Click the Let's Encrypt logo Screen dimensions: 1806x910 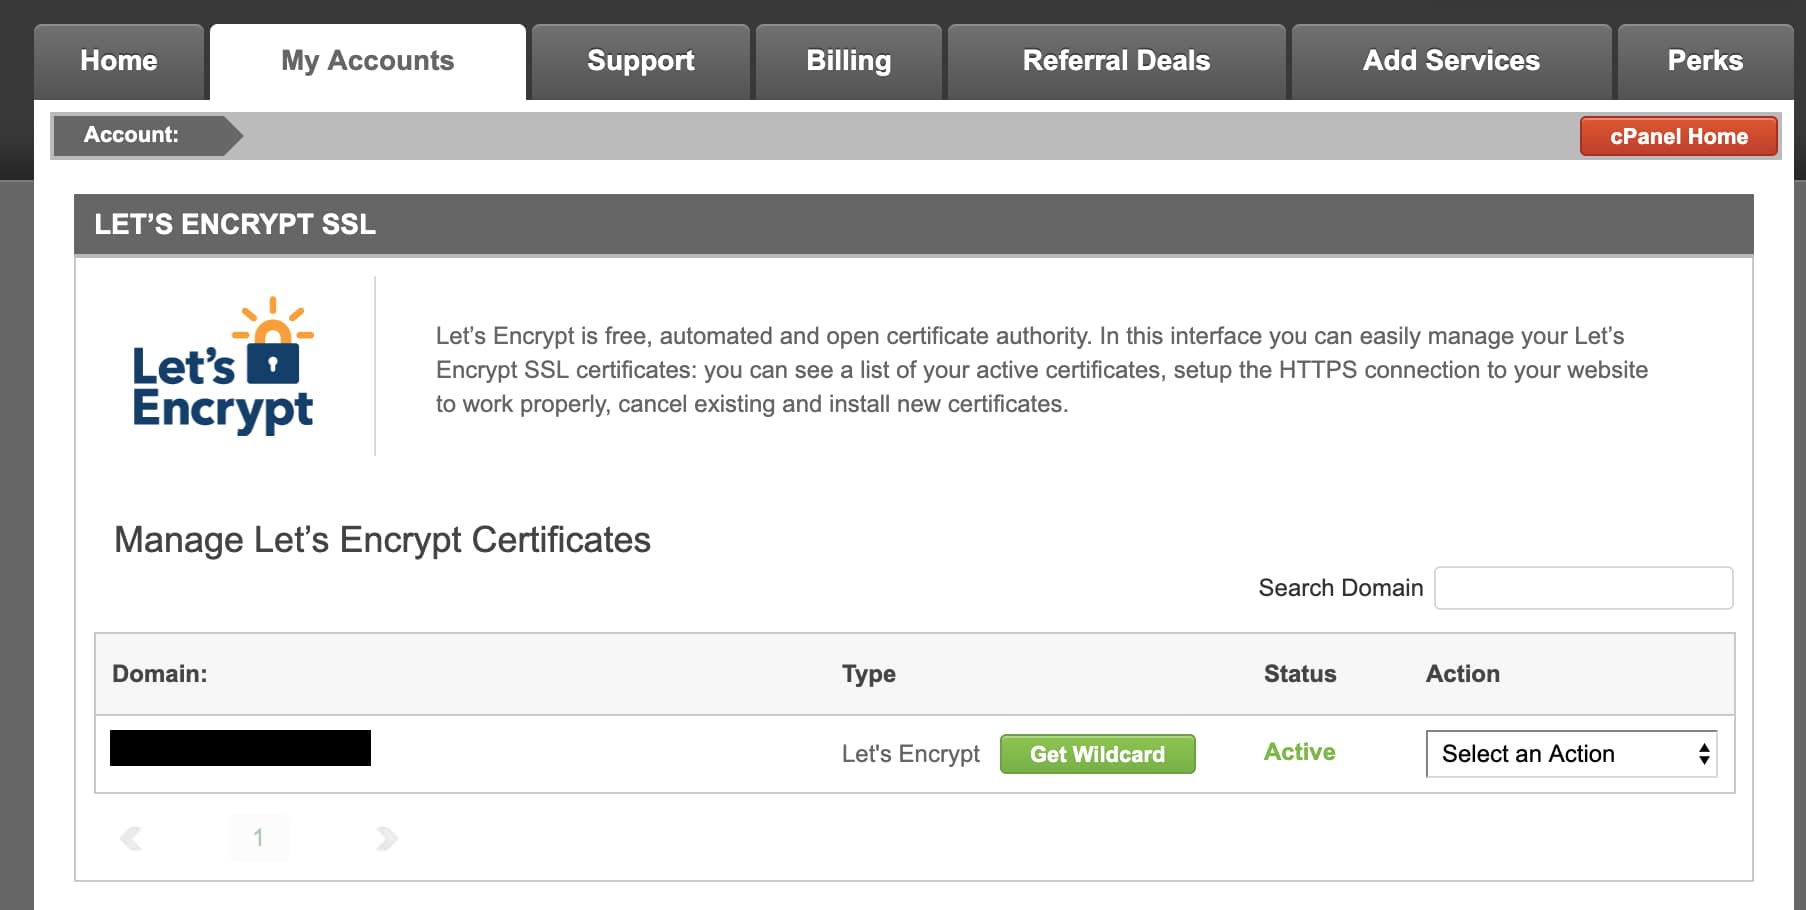[222, 370]
